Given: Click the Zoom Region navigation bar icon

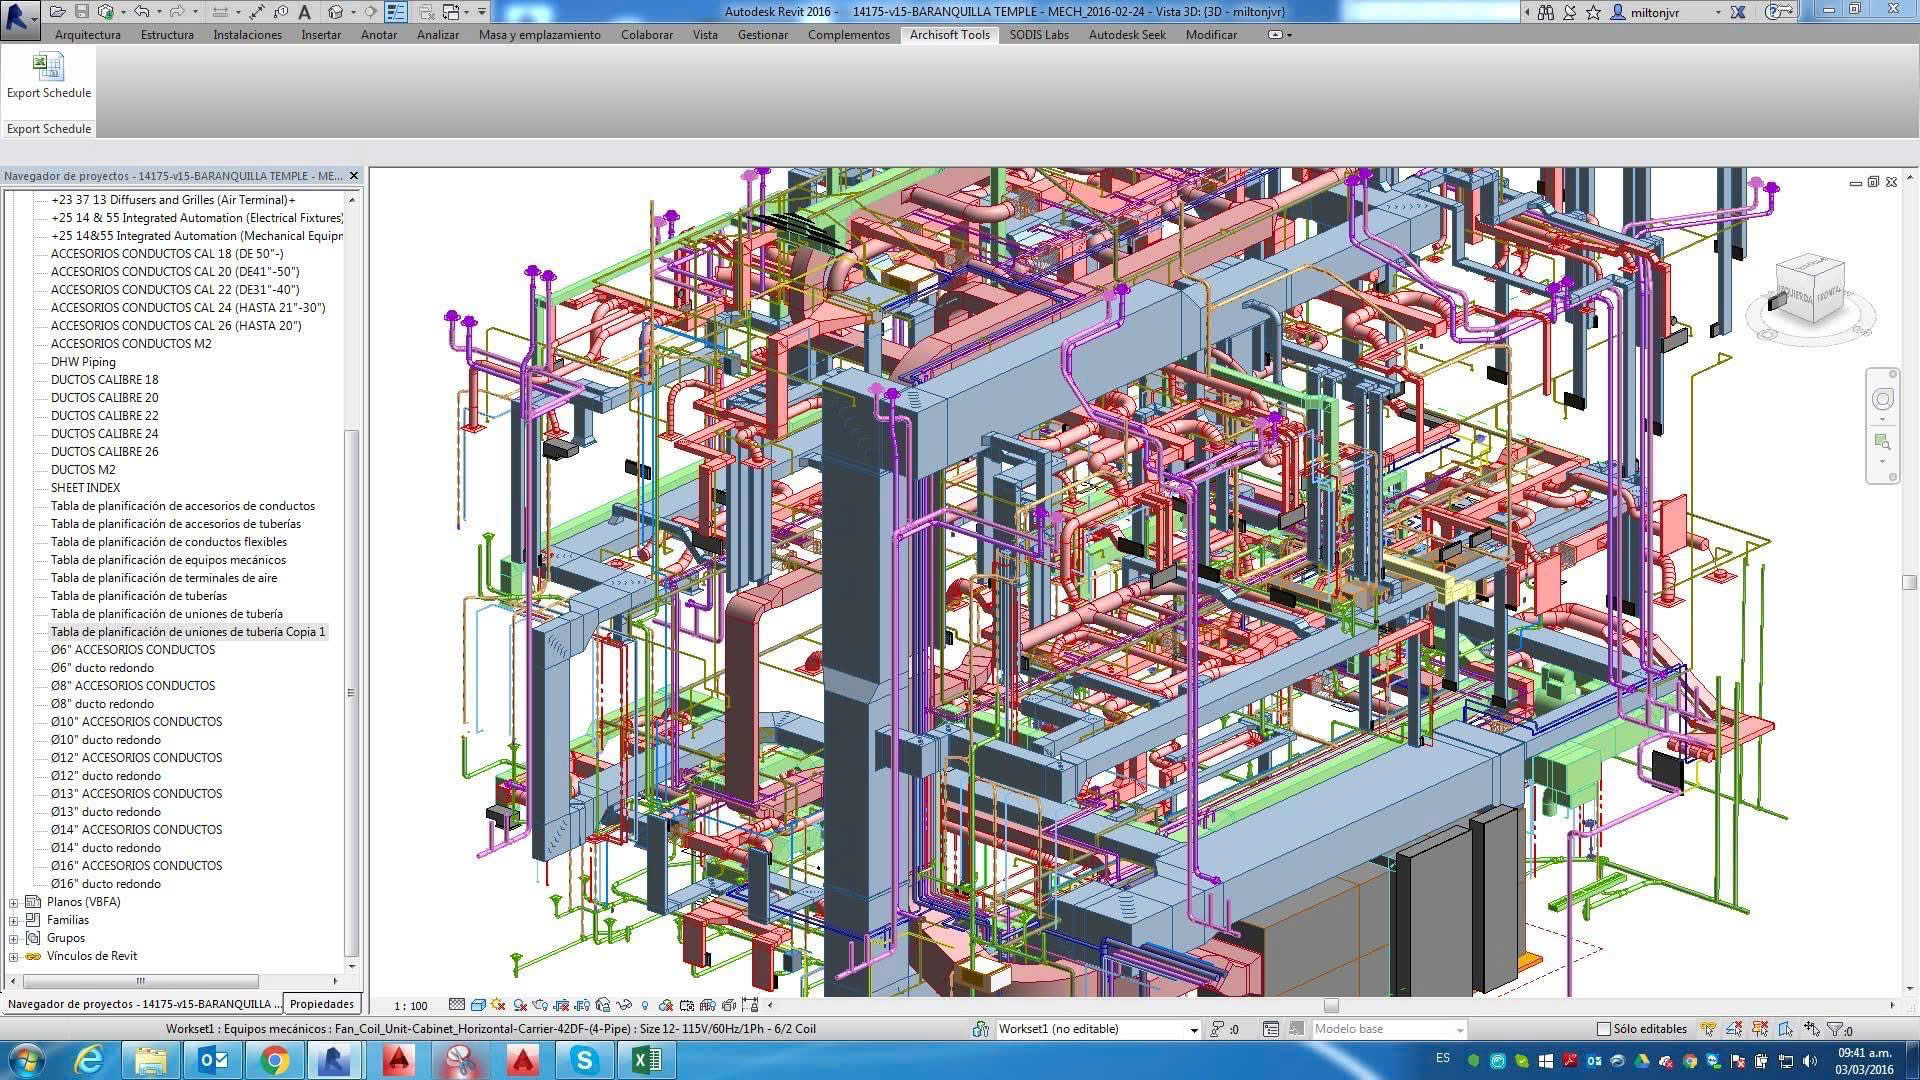Looking at the screenshot, I should click(1882, 441).
